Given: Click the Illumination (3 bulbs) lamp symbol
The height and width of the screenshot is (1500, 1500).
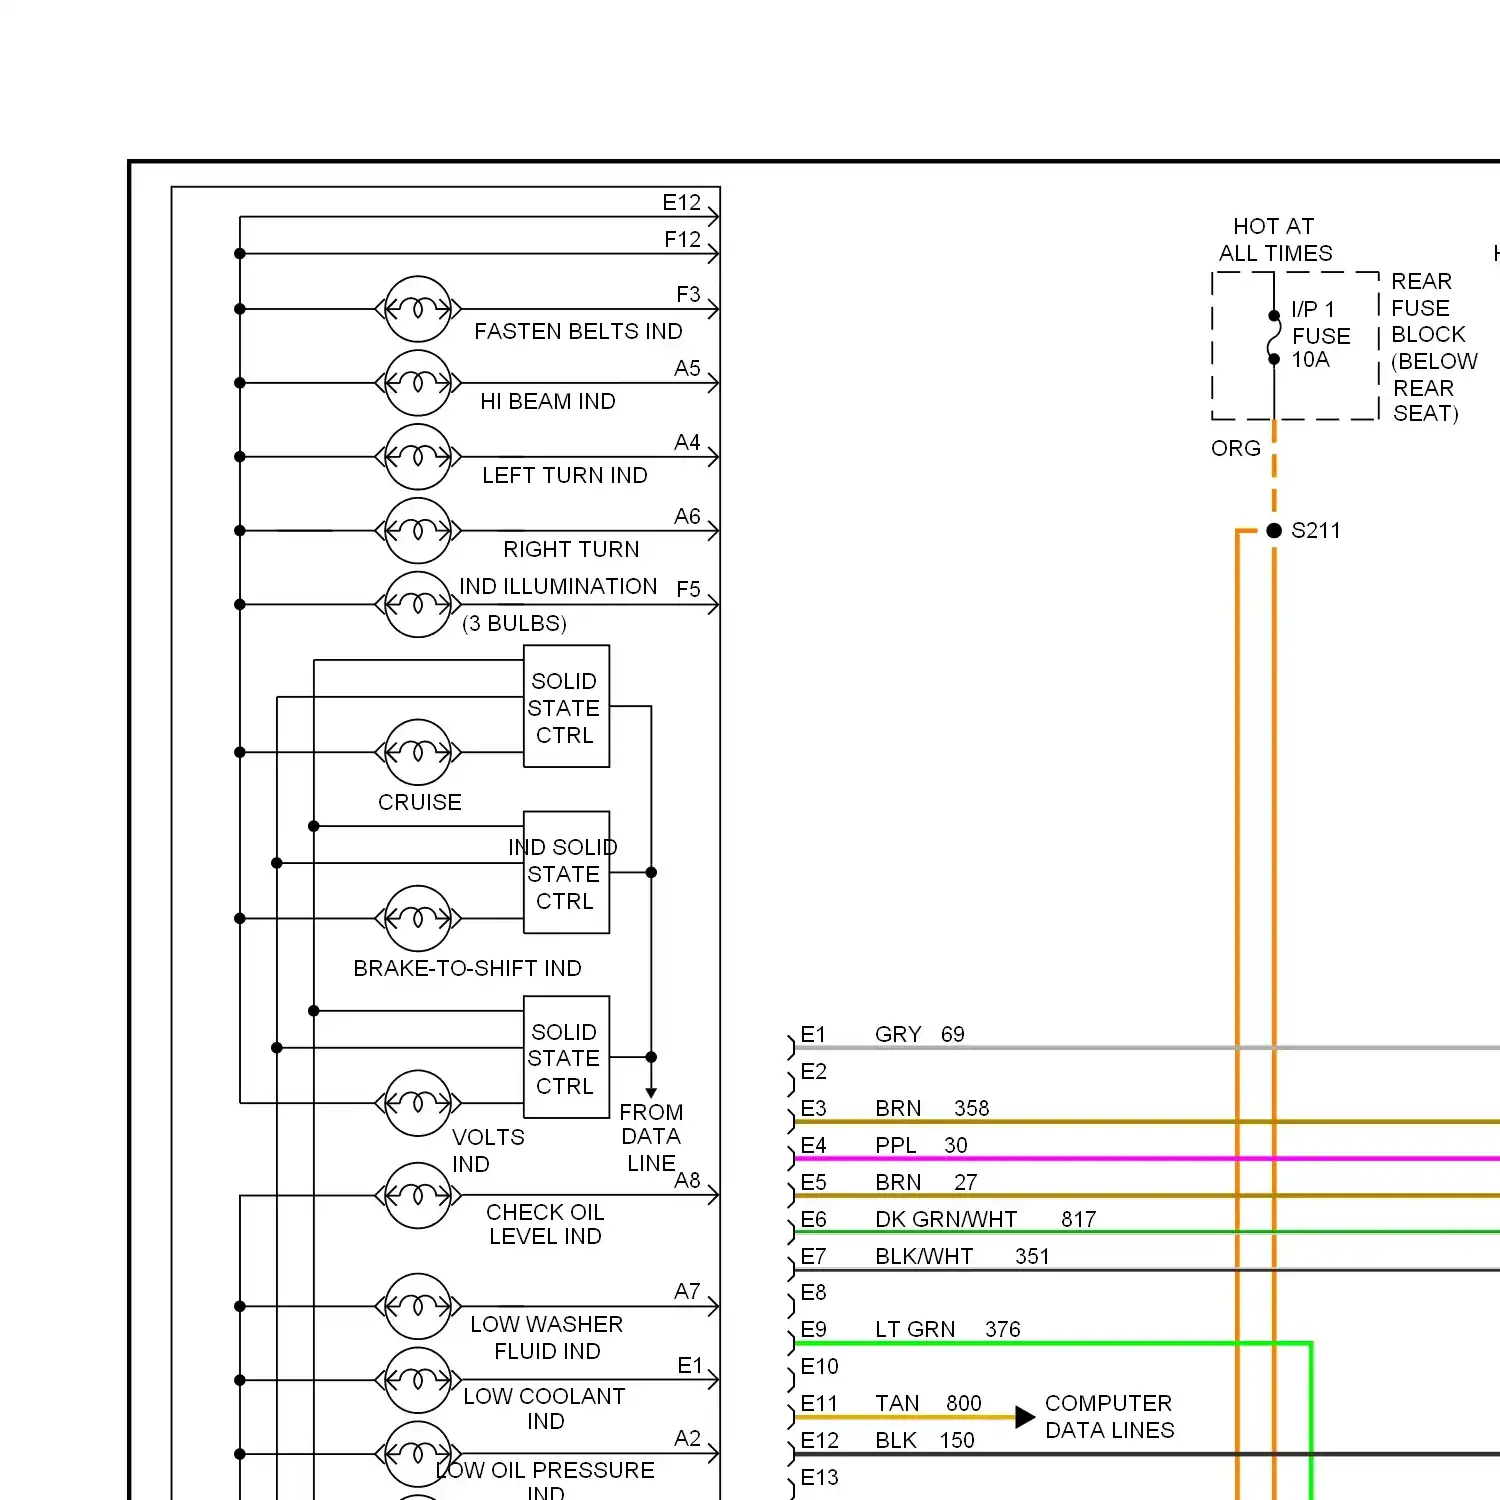Looking at the screenshot, I should click(x=418, y=605).
